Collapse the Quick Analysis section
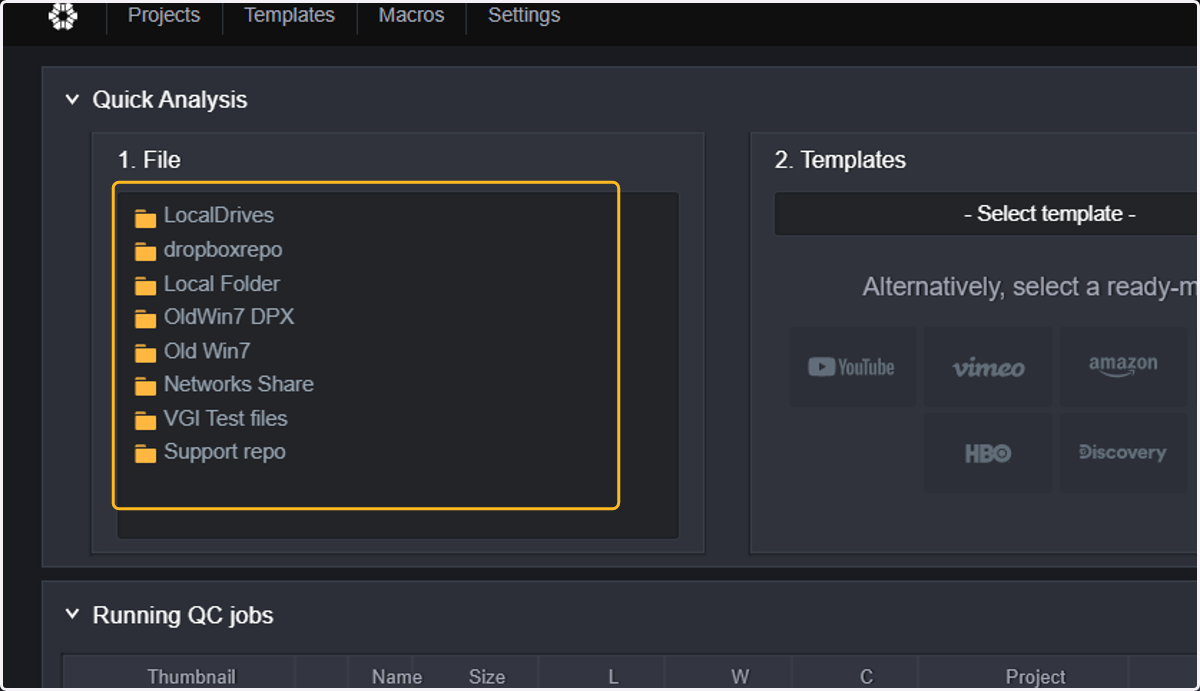 coord(71,100)
